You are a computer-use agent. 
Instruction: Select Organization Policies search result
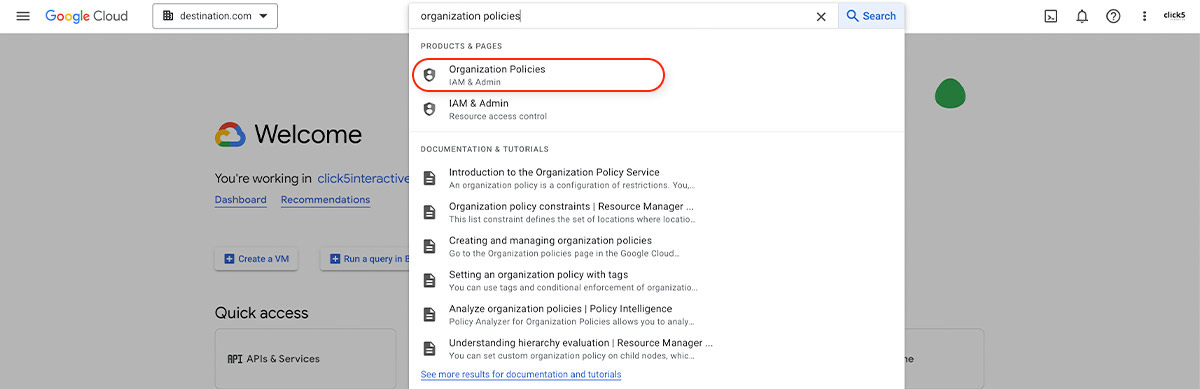[x=539, y=75]
